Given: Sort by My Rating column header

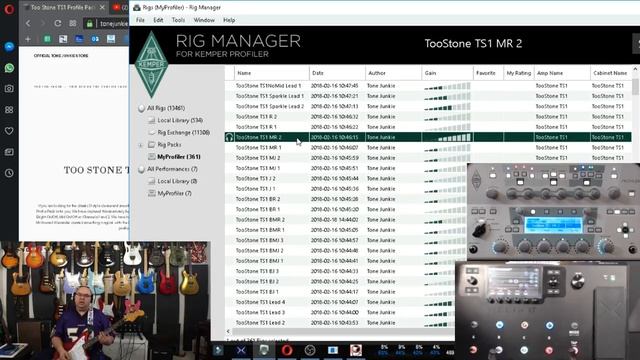Looking at the screenshot, I should click(x=519, y=73).
